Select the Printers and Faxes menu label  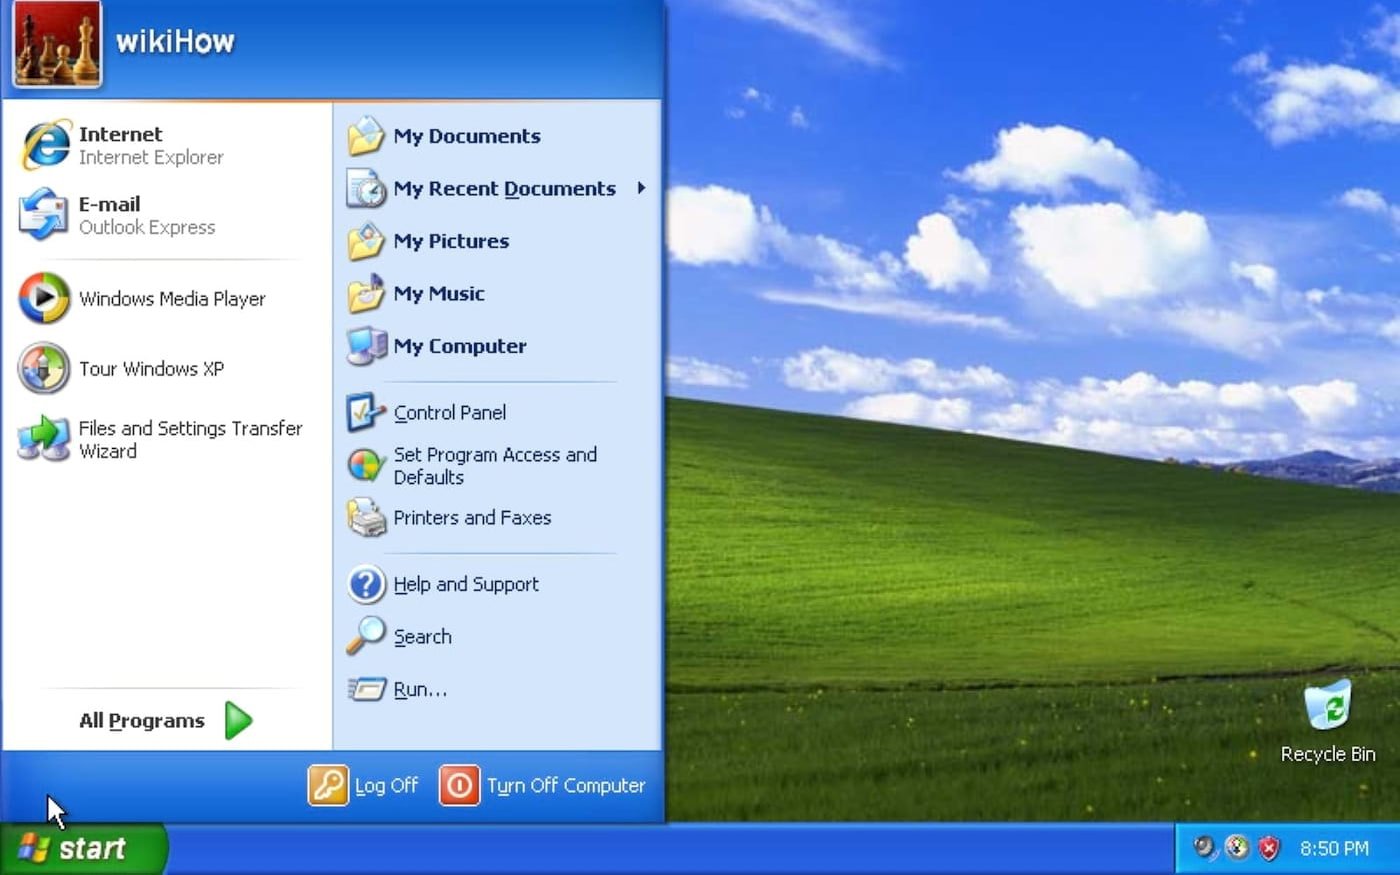click(472, 517)
